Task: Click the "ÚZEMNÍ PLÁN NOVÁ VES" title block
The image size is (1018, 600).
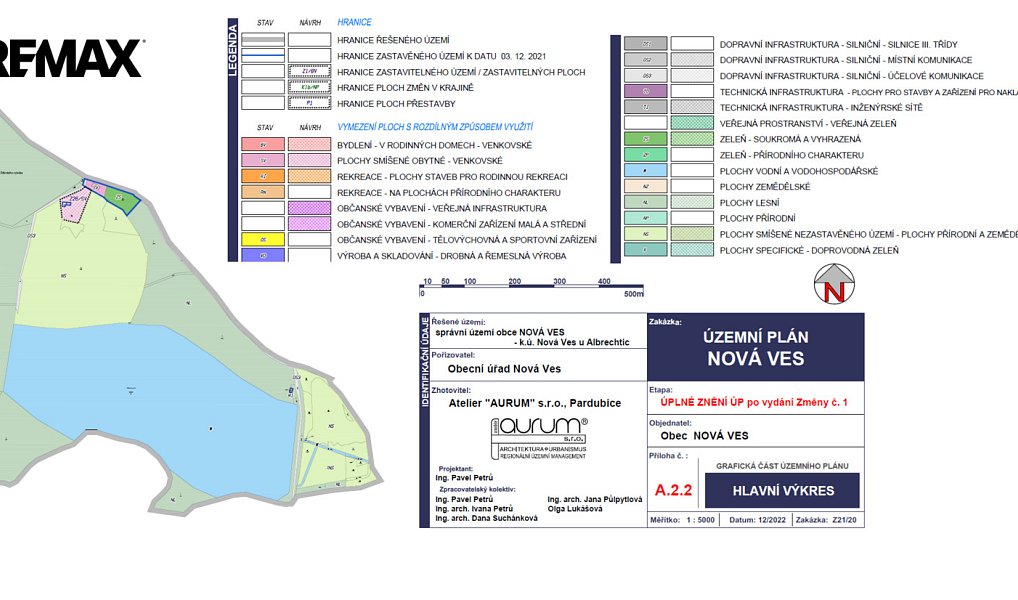Action: [x=756, y=347]
